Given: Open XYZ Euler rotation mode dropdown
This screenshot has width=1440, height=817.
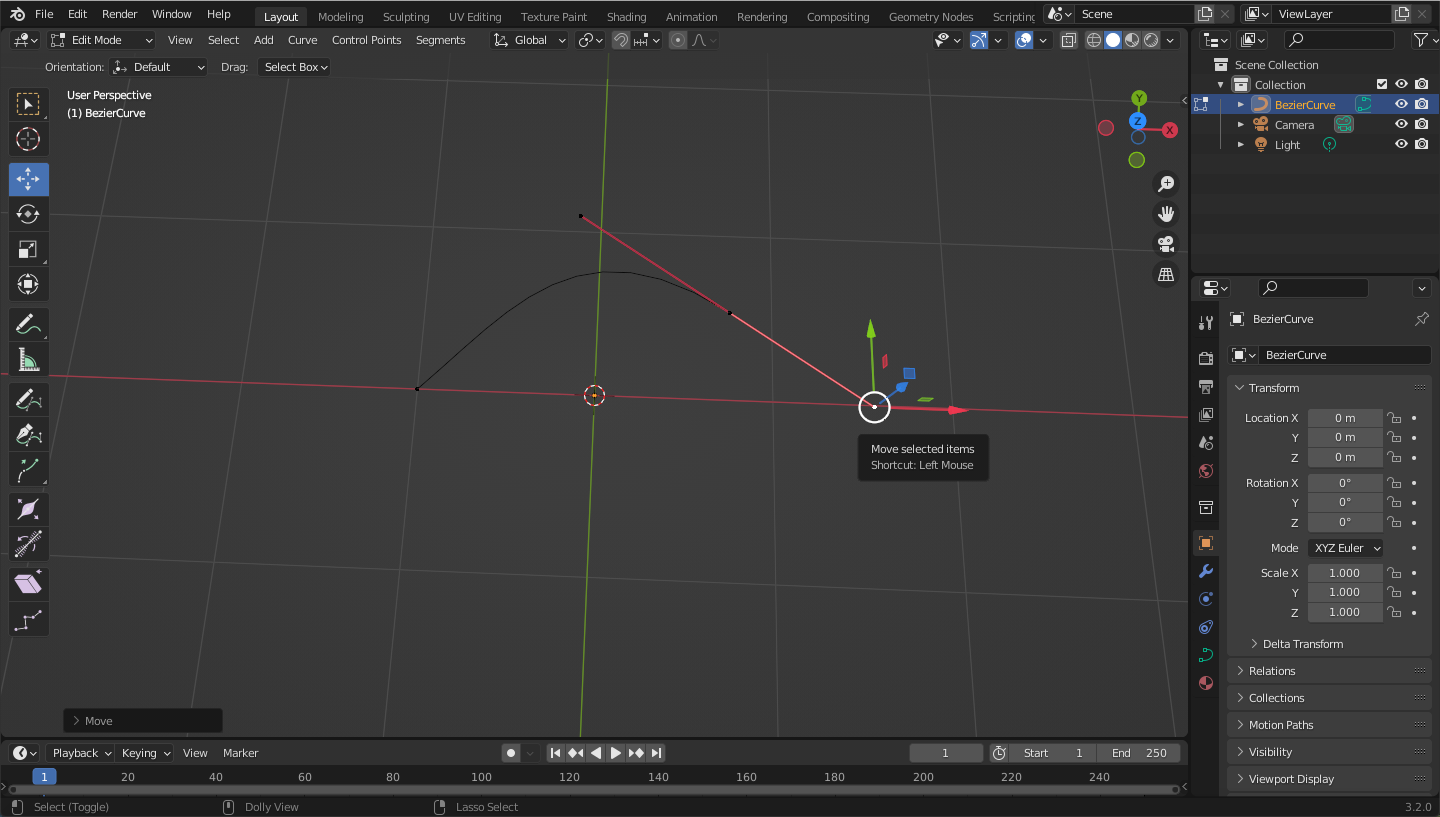Looking at the screenshot, I should click(x=1346, y=548).
